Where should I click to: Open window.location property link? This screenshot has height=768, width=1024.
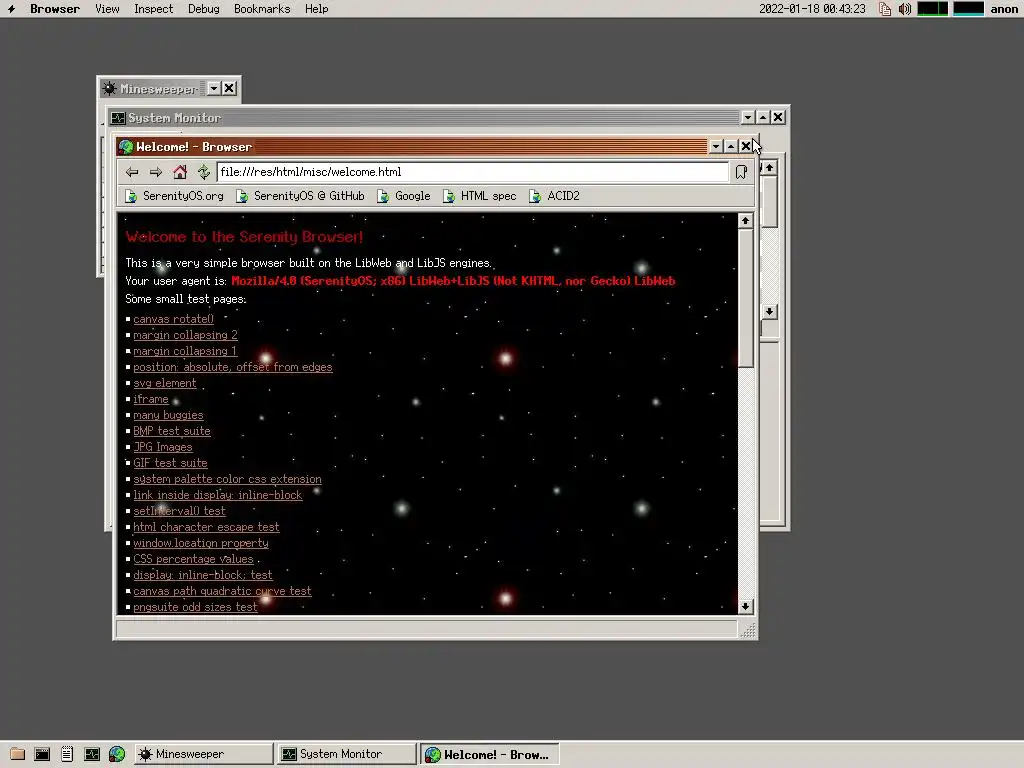coord(201,543)
